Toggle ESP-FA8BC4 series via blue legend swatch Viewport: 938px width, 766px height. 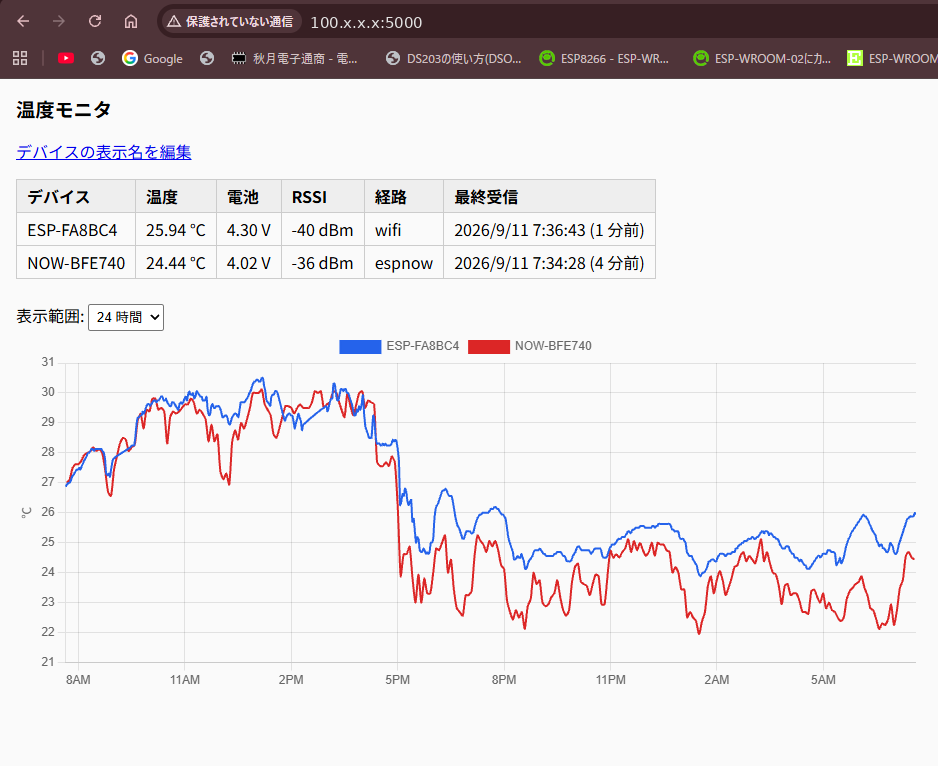[x=360, y=346]
